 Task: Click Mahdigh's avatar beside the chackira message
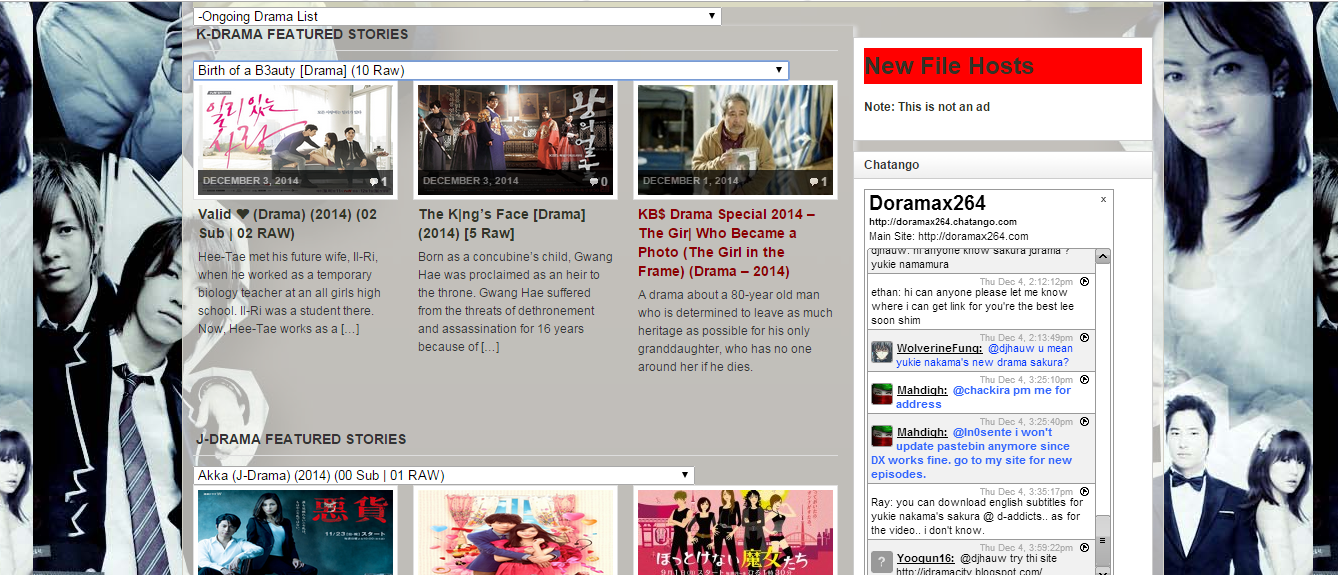coord(881,393)
